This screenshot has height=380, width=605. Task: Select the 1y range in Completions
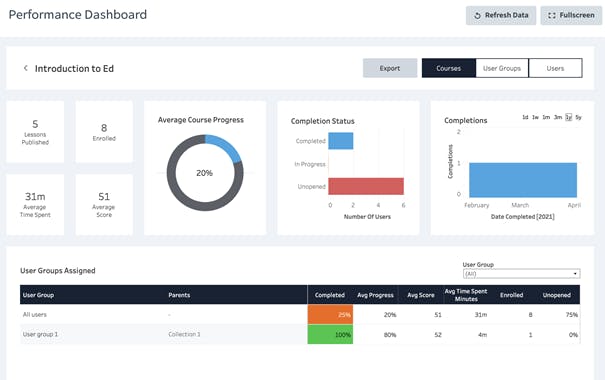(x=568, y=117)
